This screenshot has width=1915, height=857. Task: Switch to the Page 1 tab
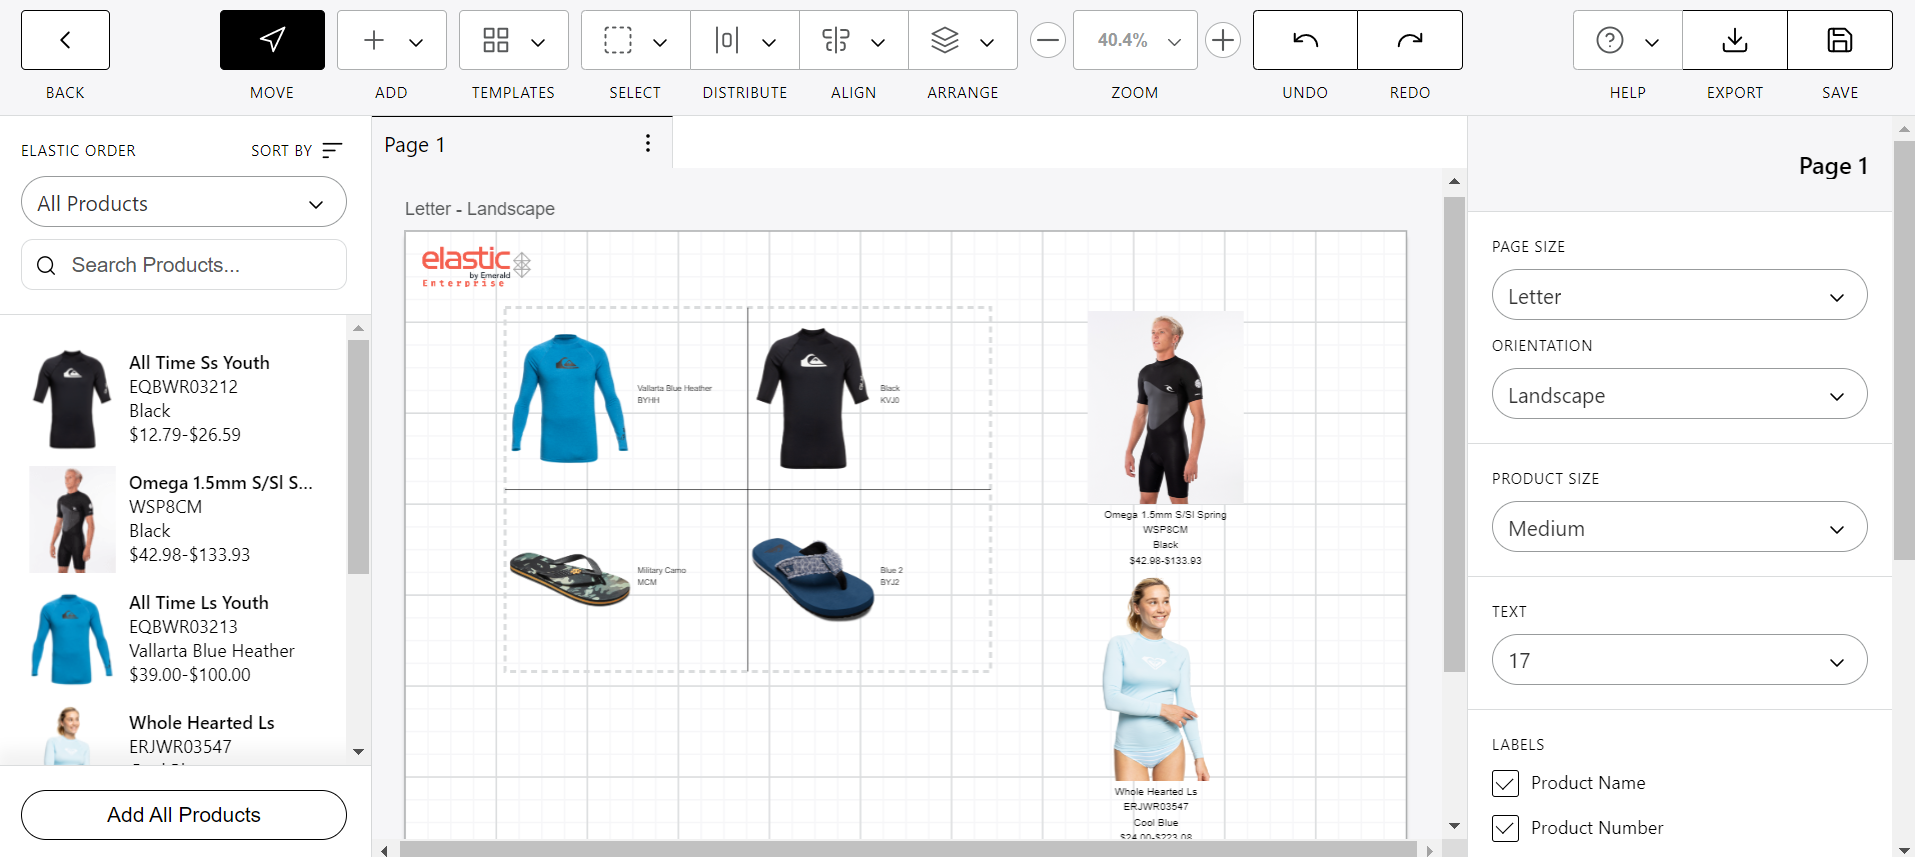pyautogui.click(x=415, y=145)
